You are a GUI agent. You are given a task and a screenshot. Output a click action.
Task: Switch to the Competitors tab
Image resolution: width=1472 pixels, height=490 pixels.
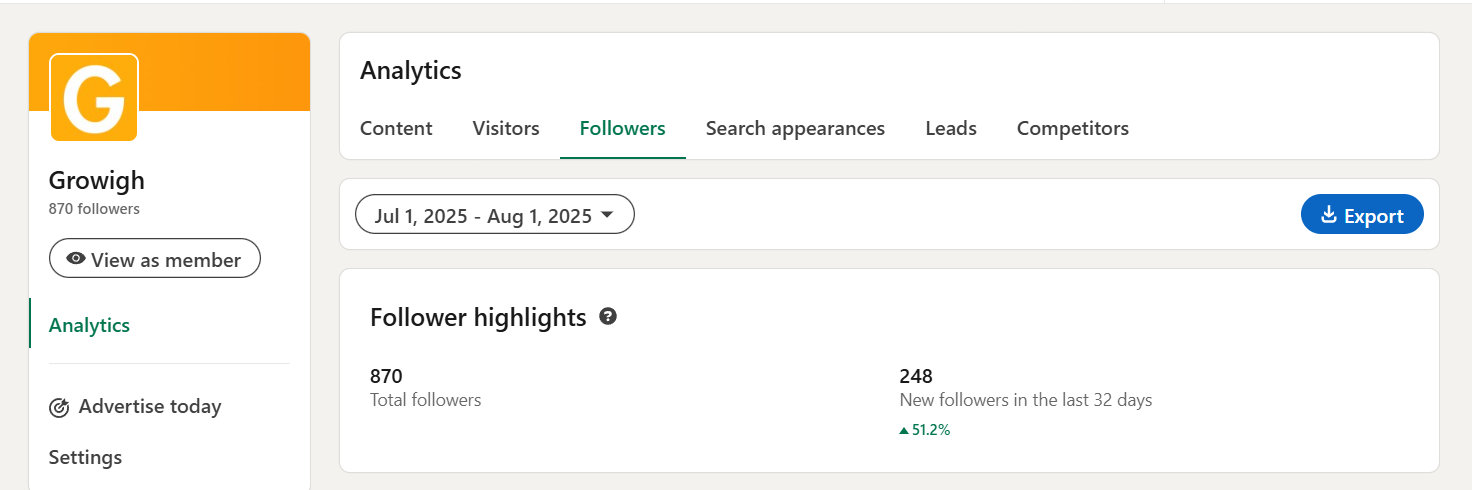coord(1072,128)
